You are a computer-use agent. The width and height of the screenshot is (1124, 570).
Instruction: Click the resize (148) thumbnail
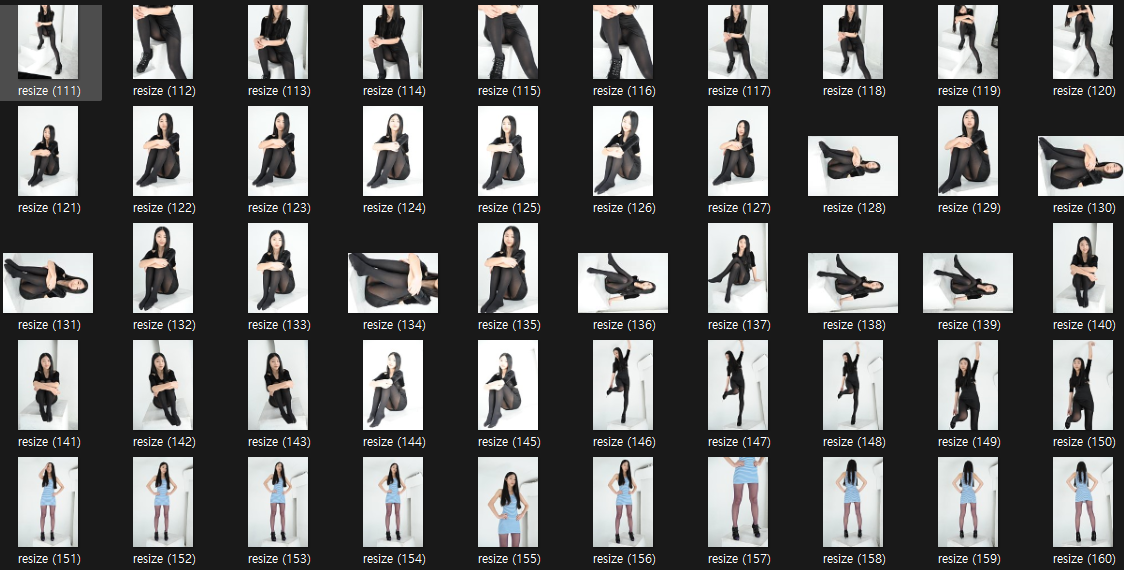[853, 385]
